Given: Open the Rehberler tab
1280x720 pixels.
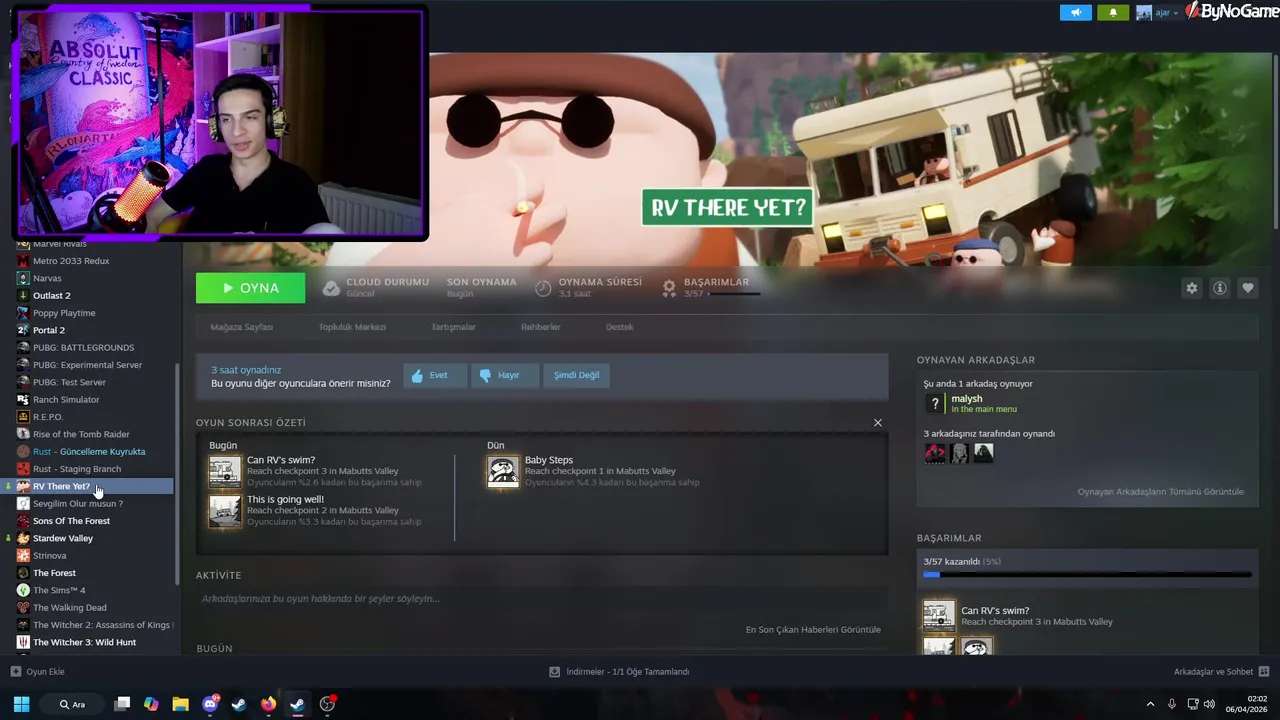Looking at the screenshot, I should coord(540,327).
